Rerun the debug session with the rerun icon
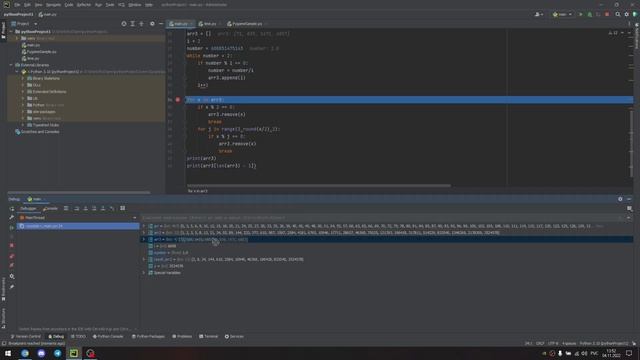The width and height of the screenshot is (640, 360). 12,209
